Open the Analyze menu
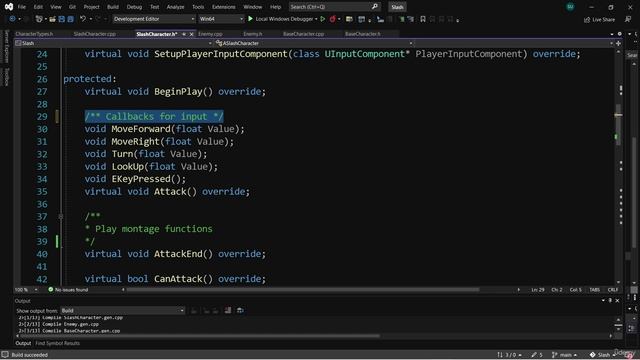640x360 pixels. [176, 7]
